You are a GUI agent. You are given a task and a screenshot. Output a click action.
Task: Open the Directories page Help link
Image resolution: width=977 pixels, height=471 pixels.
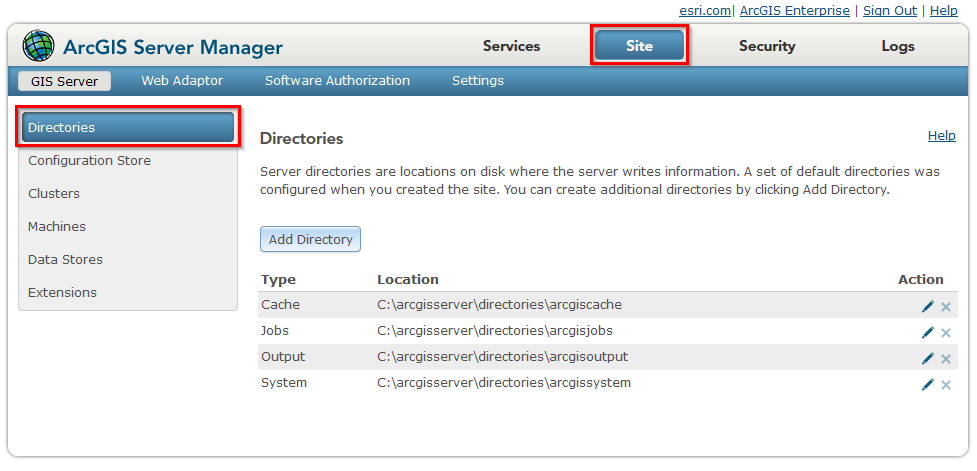click(941, 135)
